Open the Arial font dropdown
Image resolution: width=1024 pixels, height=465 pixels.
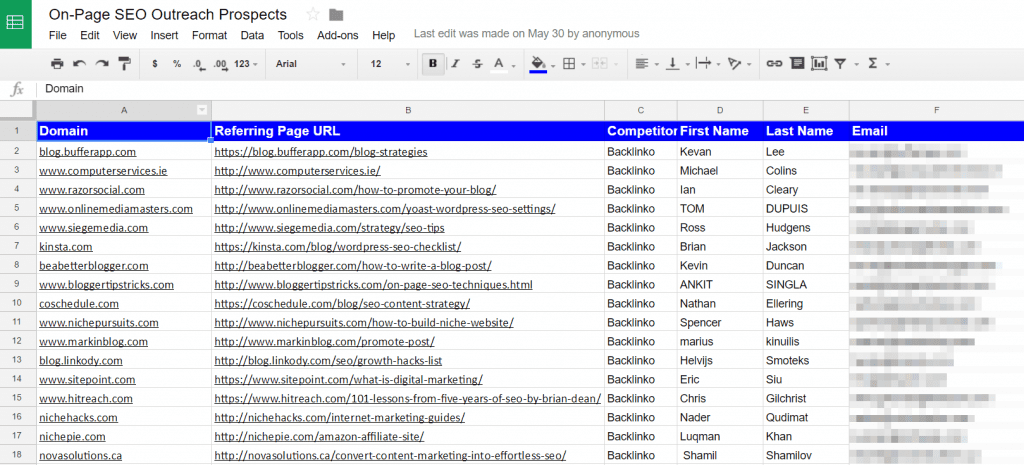click(311, 63)
